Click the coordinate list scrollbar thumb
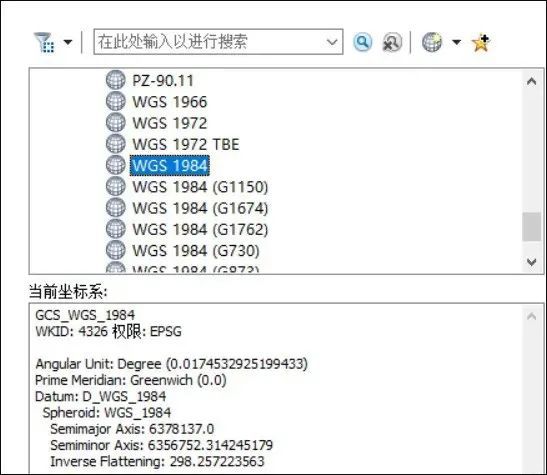Image resolution: width=547 pixels, height=475 pixels. point(532,227)
